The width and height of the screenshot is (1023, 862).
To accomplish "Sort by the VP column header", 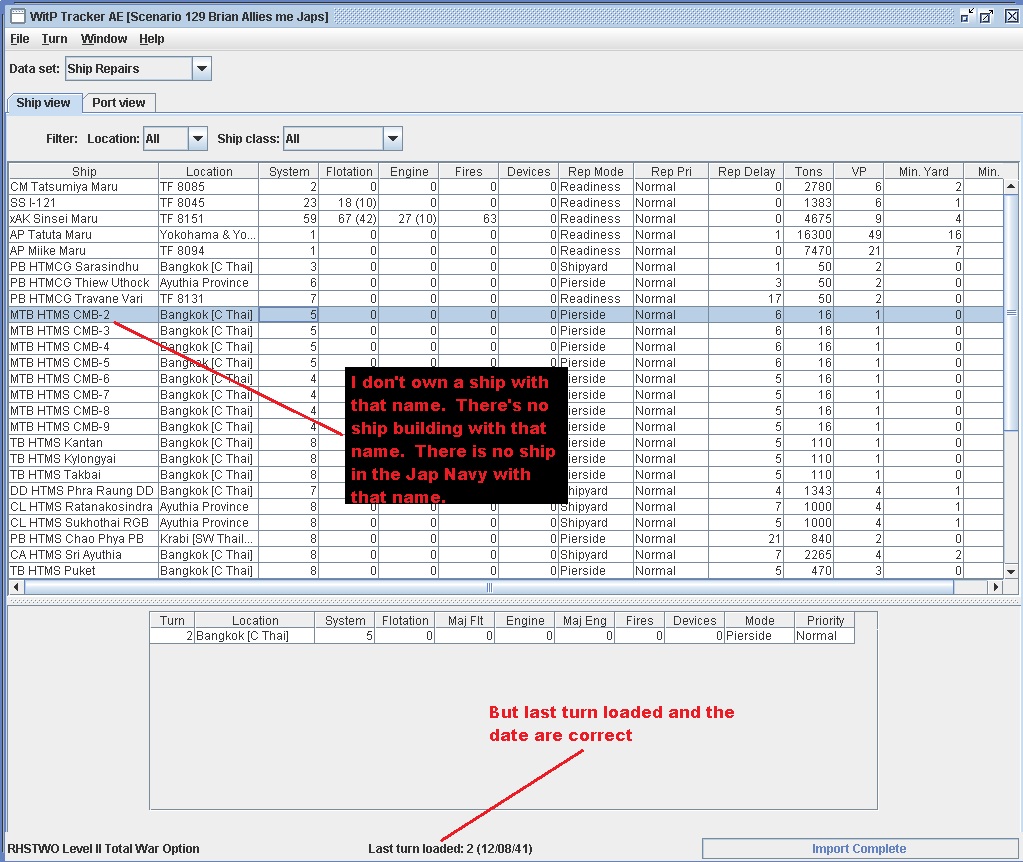I will tap(859, 171).
